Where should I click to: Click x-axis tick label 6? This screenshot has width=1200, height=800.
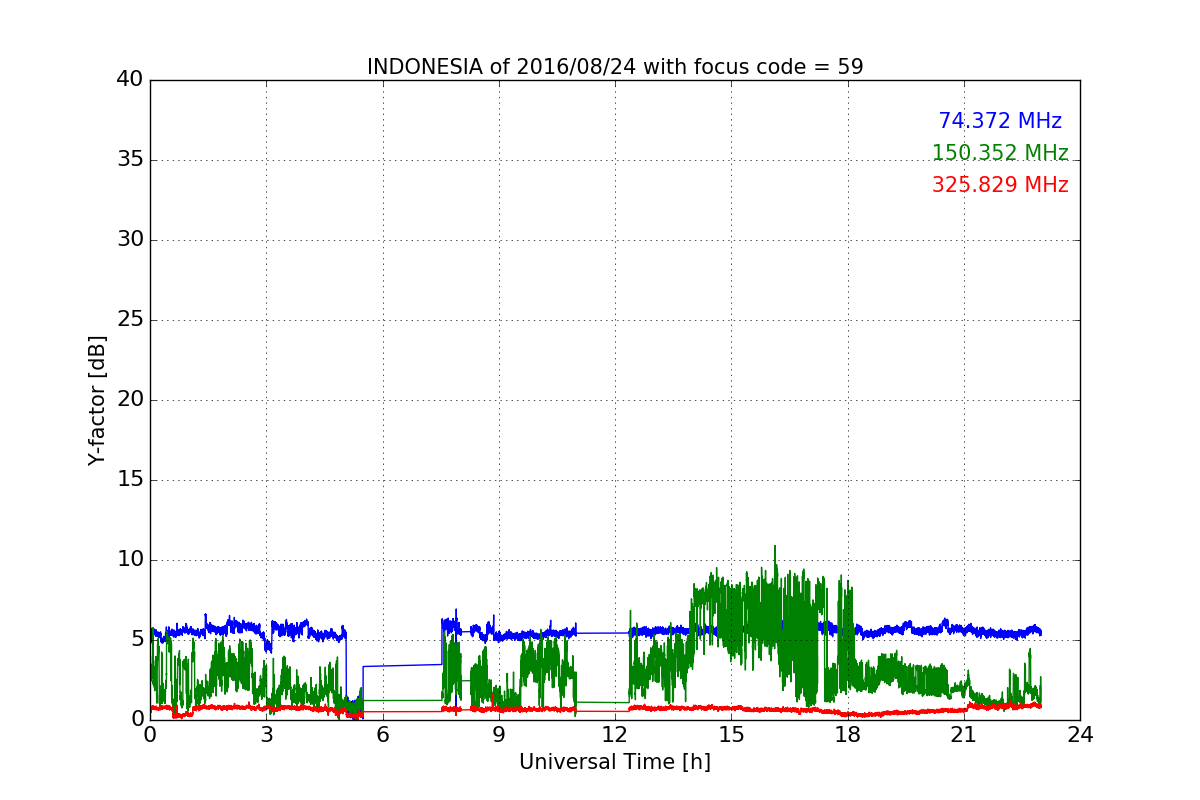click(x=382, y=735)
